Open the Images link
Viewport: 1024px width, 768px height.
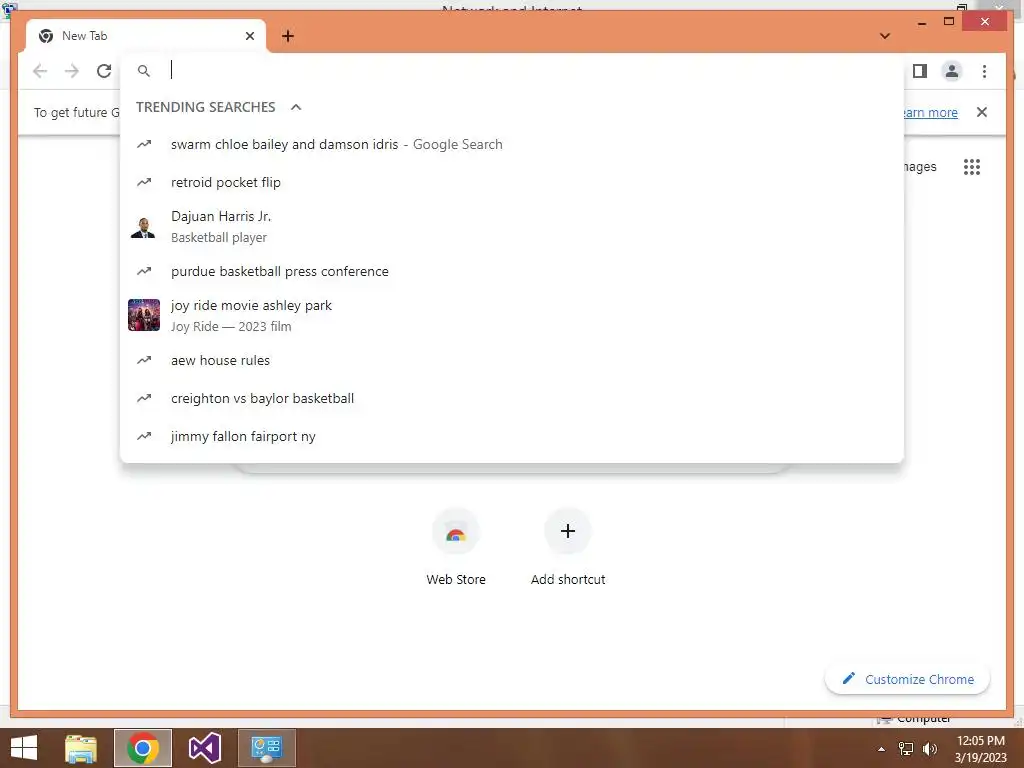(920, 167)
